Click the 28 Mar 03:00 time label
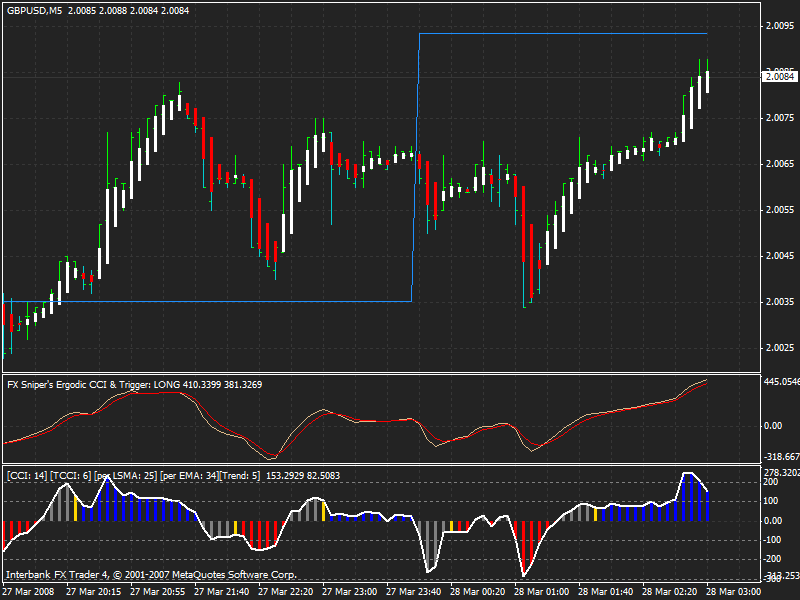Viewport: 800px width, 600px height. point(734,592)
